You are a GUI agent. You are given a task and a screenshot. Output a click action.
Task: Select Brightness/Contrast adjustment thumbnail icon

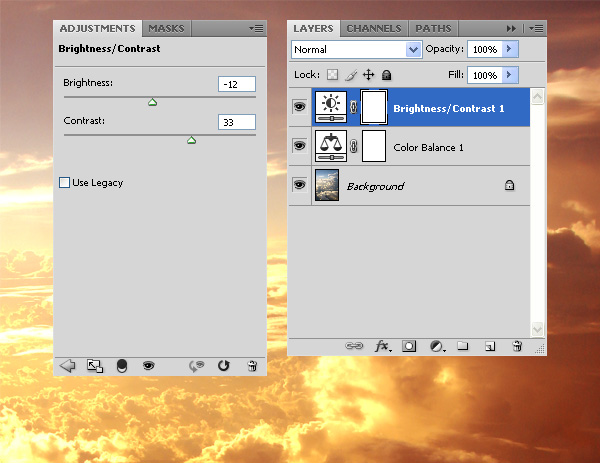[331, 107]
